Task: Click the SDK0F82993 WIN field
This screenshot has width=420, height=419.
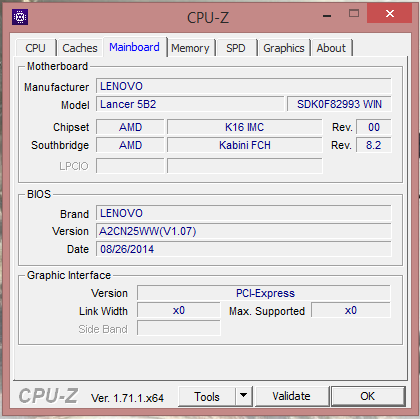Action: (x=339, y=104)
